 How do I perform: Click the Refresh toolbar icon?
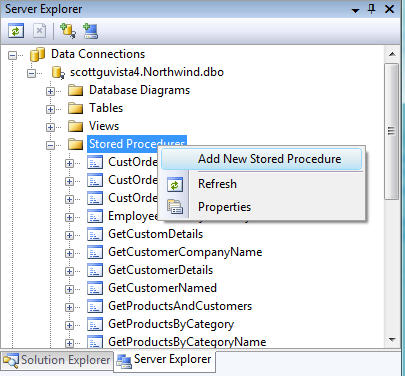[16, 31]
